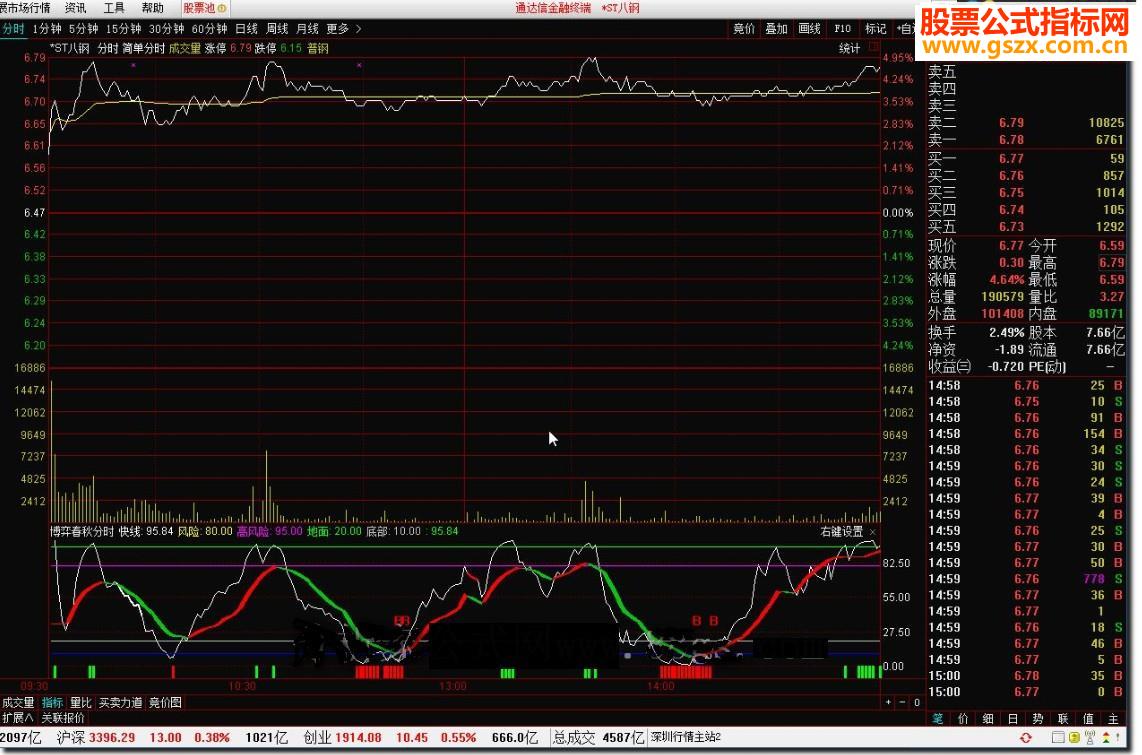Image resolution: width=1142 pixels, height=755 pixels.
Task: Open the 市场行情 menu
Action: 25,8
